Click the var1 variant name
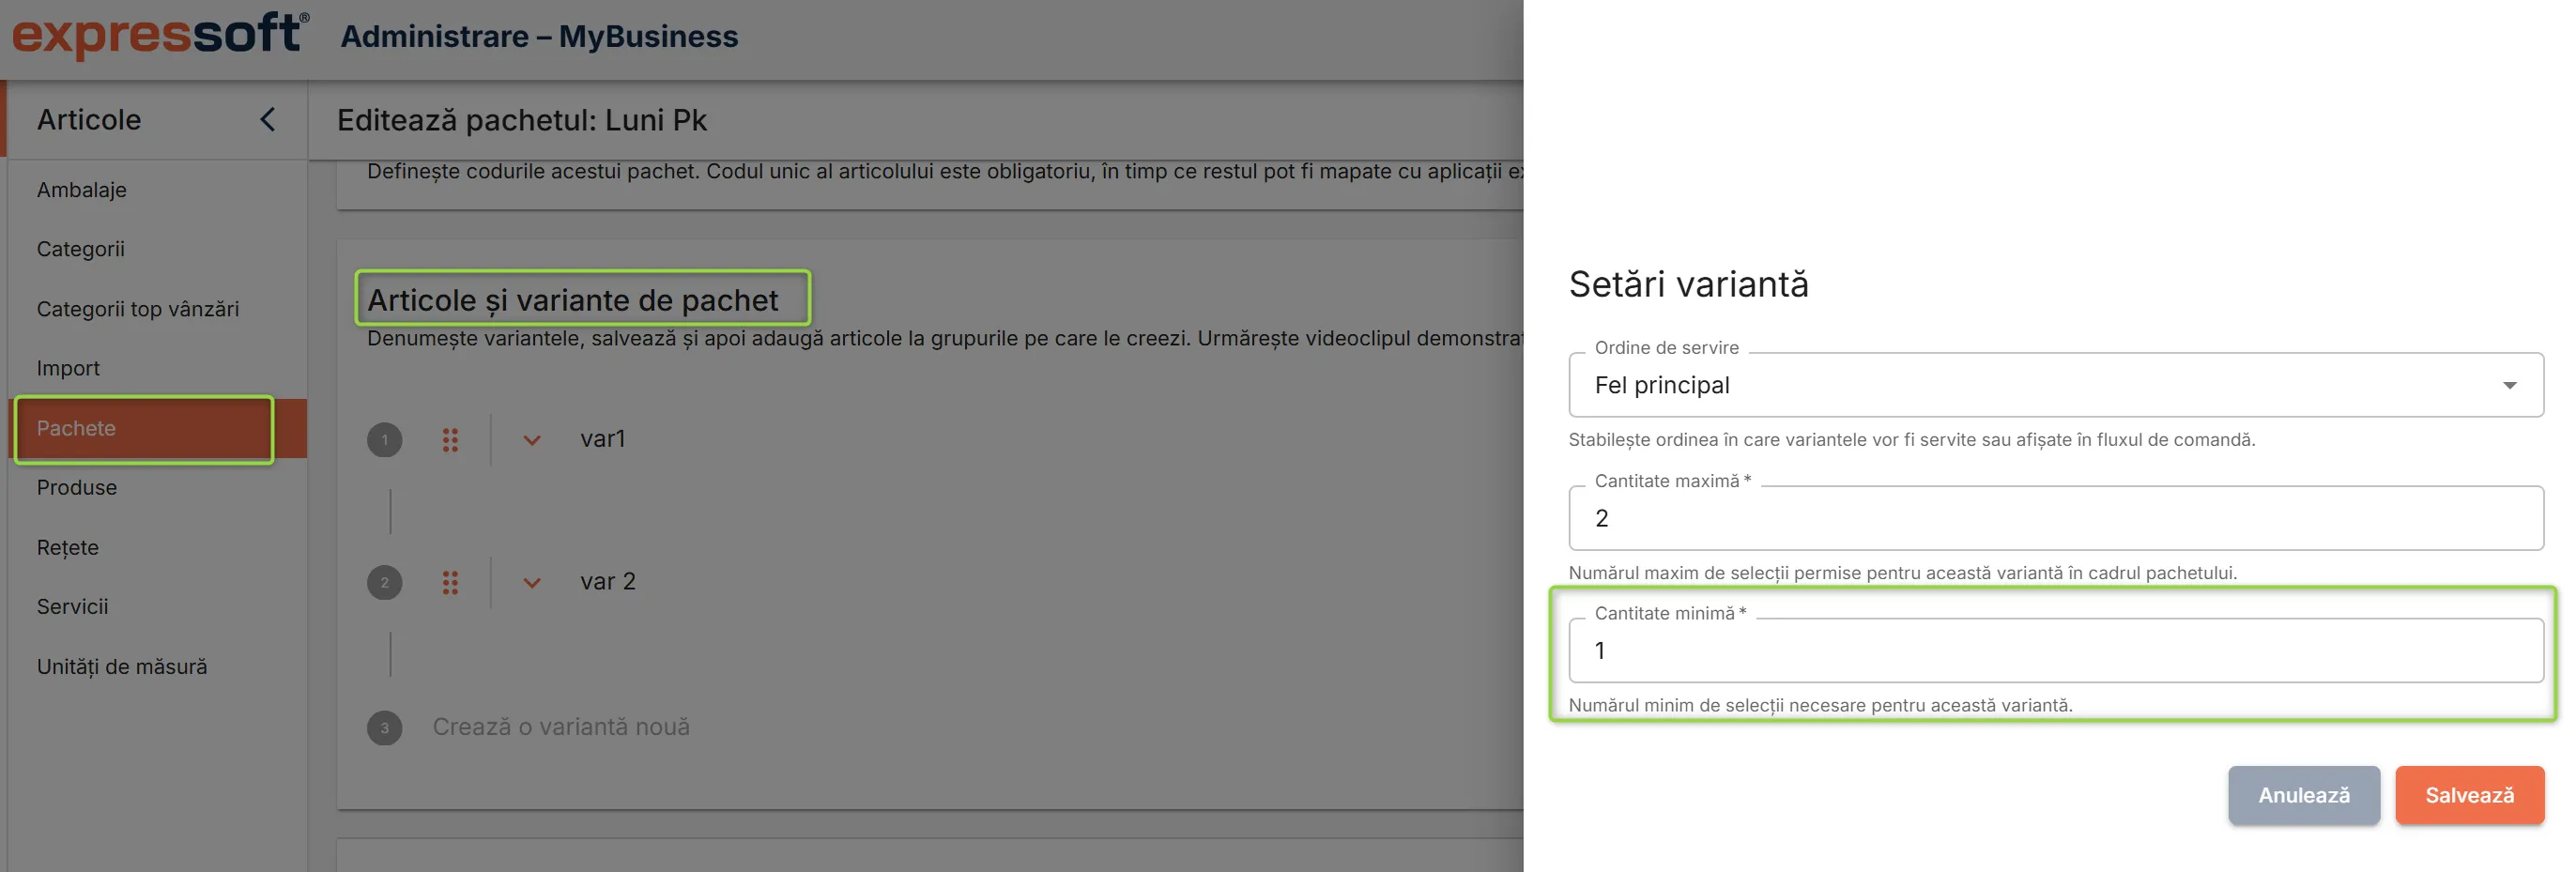The height and width of the screenshot is (872, 2576). click(603, 439)
